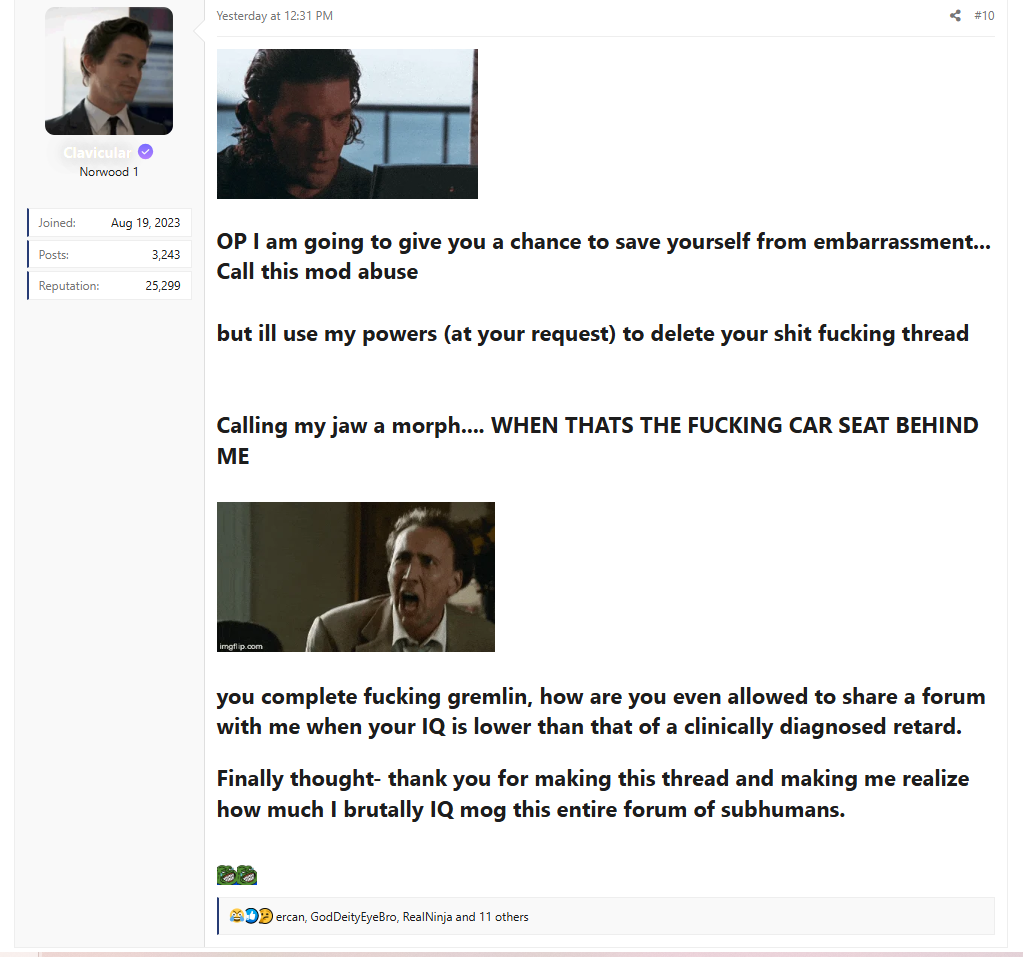The width and height of the screenshot is (1023, 957).
Task: Click the text 'Calling my jaw a morph....'
Action: 350,425
